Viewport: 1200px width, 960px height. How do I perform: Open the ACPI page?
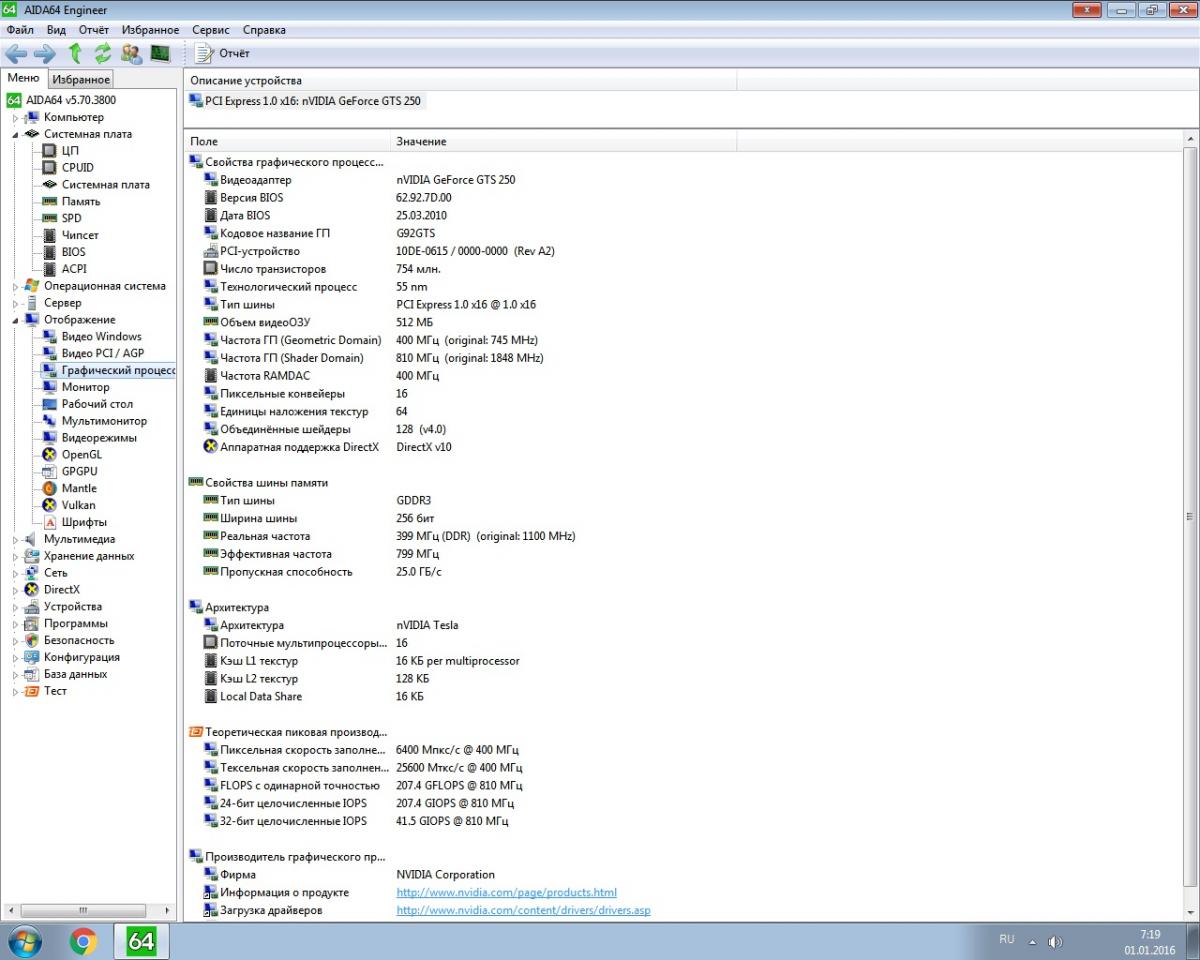tap(74, 268)
